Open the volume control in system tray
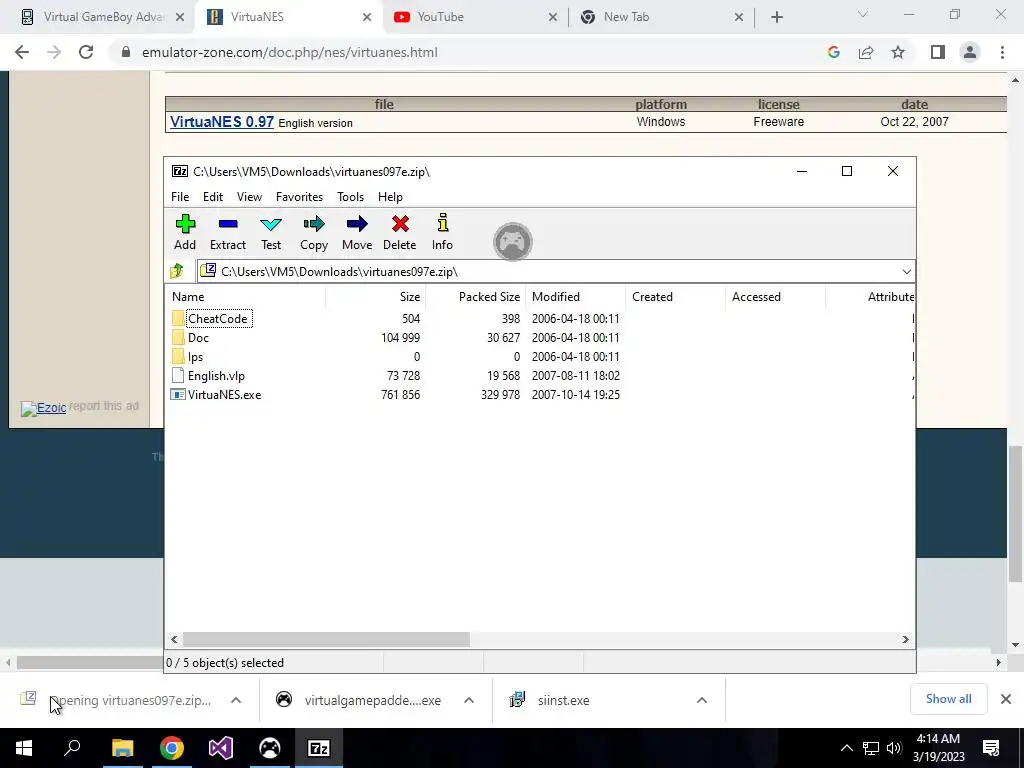Viewport: 1024px width, 768px height. [x=894, y=748]
